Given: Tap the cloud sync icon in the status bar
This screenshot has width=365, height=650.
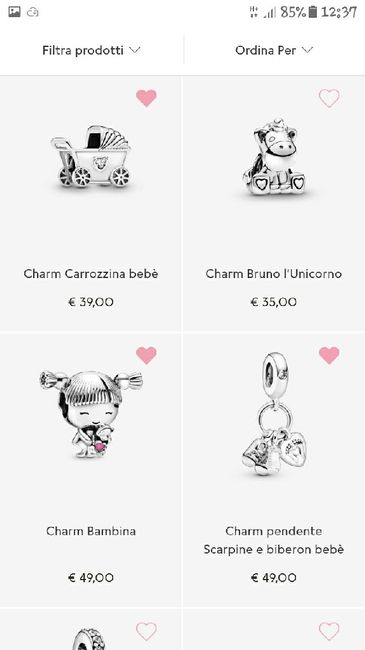Looking at the screenshot, I should tap(33, 12).
